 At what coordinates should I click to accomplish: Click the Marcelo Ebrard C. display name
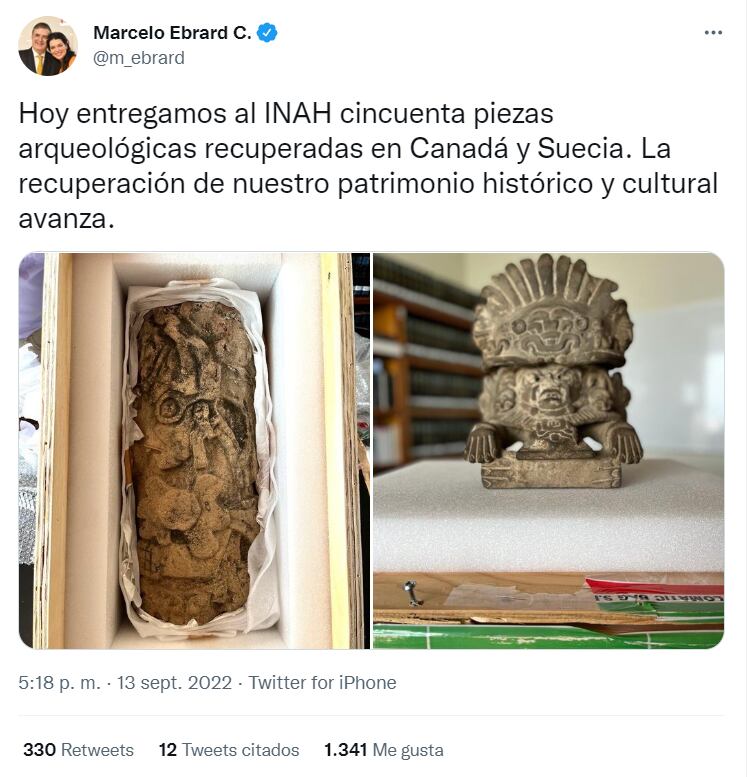click(x=172, y=33)
